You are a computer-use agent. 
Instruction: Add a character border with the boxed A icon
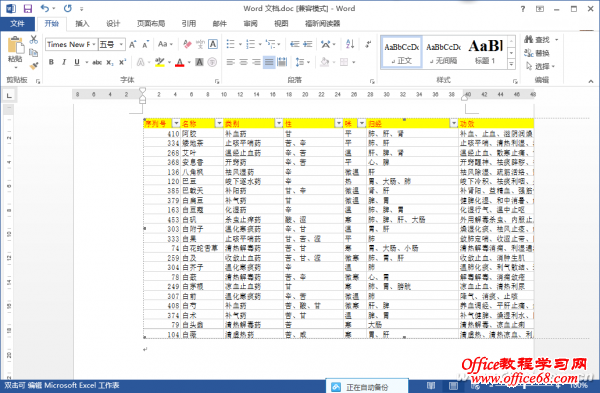(213, 44)
